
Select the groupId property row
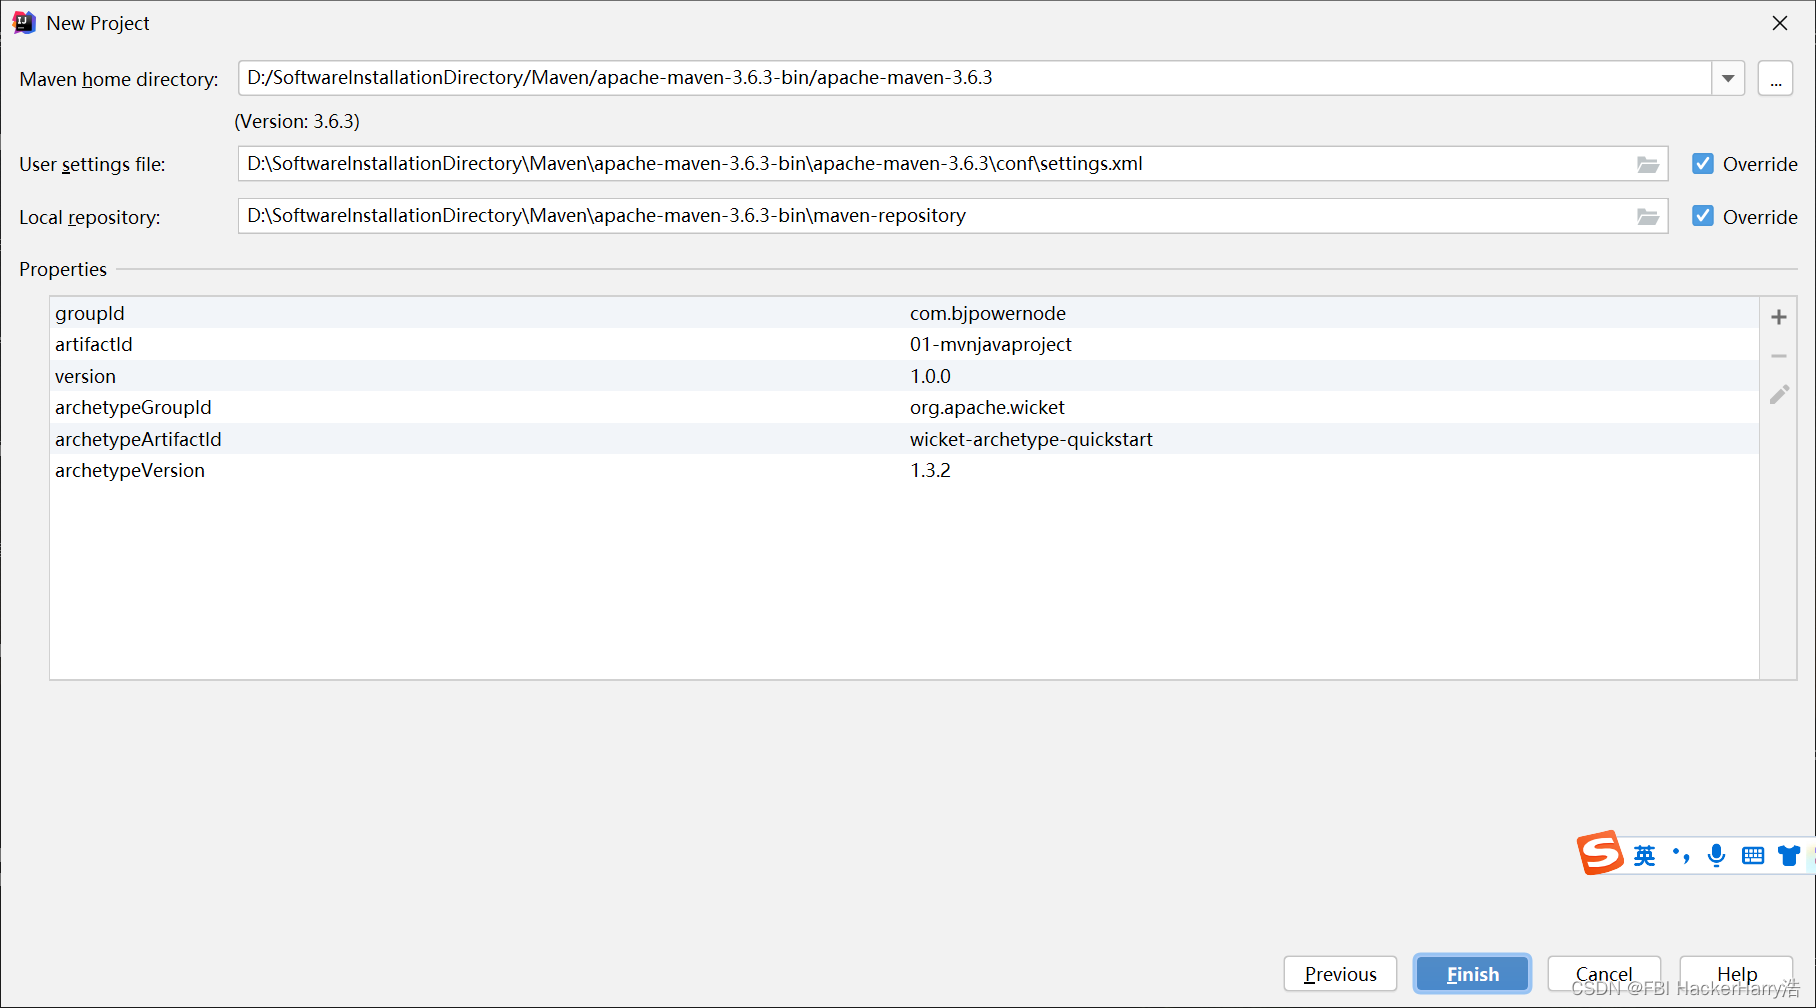[x=904, y=313]
